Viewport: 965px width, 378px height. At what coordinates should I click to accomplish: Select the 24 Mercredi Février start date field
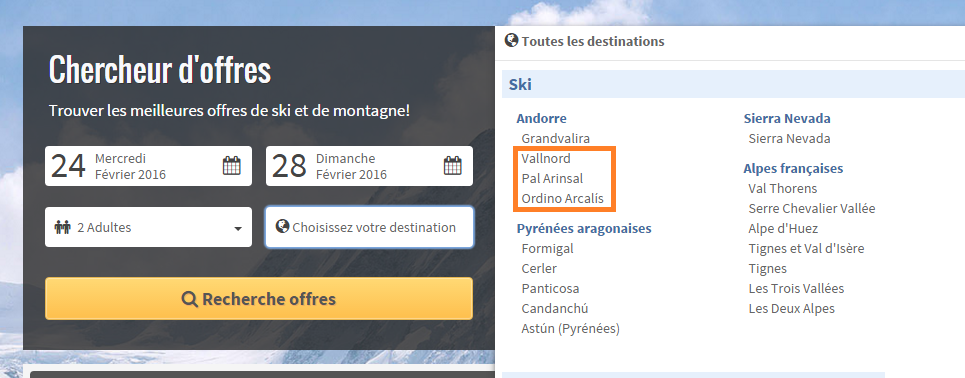click(148, 166)
